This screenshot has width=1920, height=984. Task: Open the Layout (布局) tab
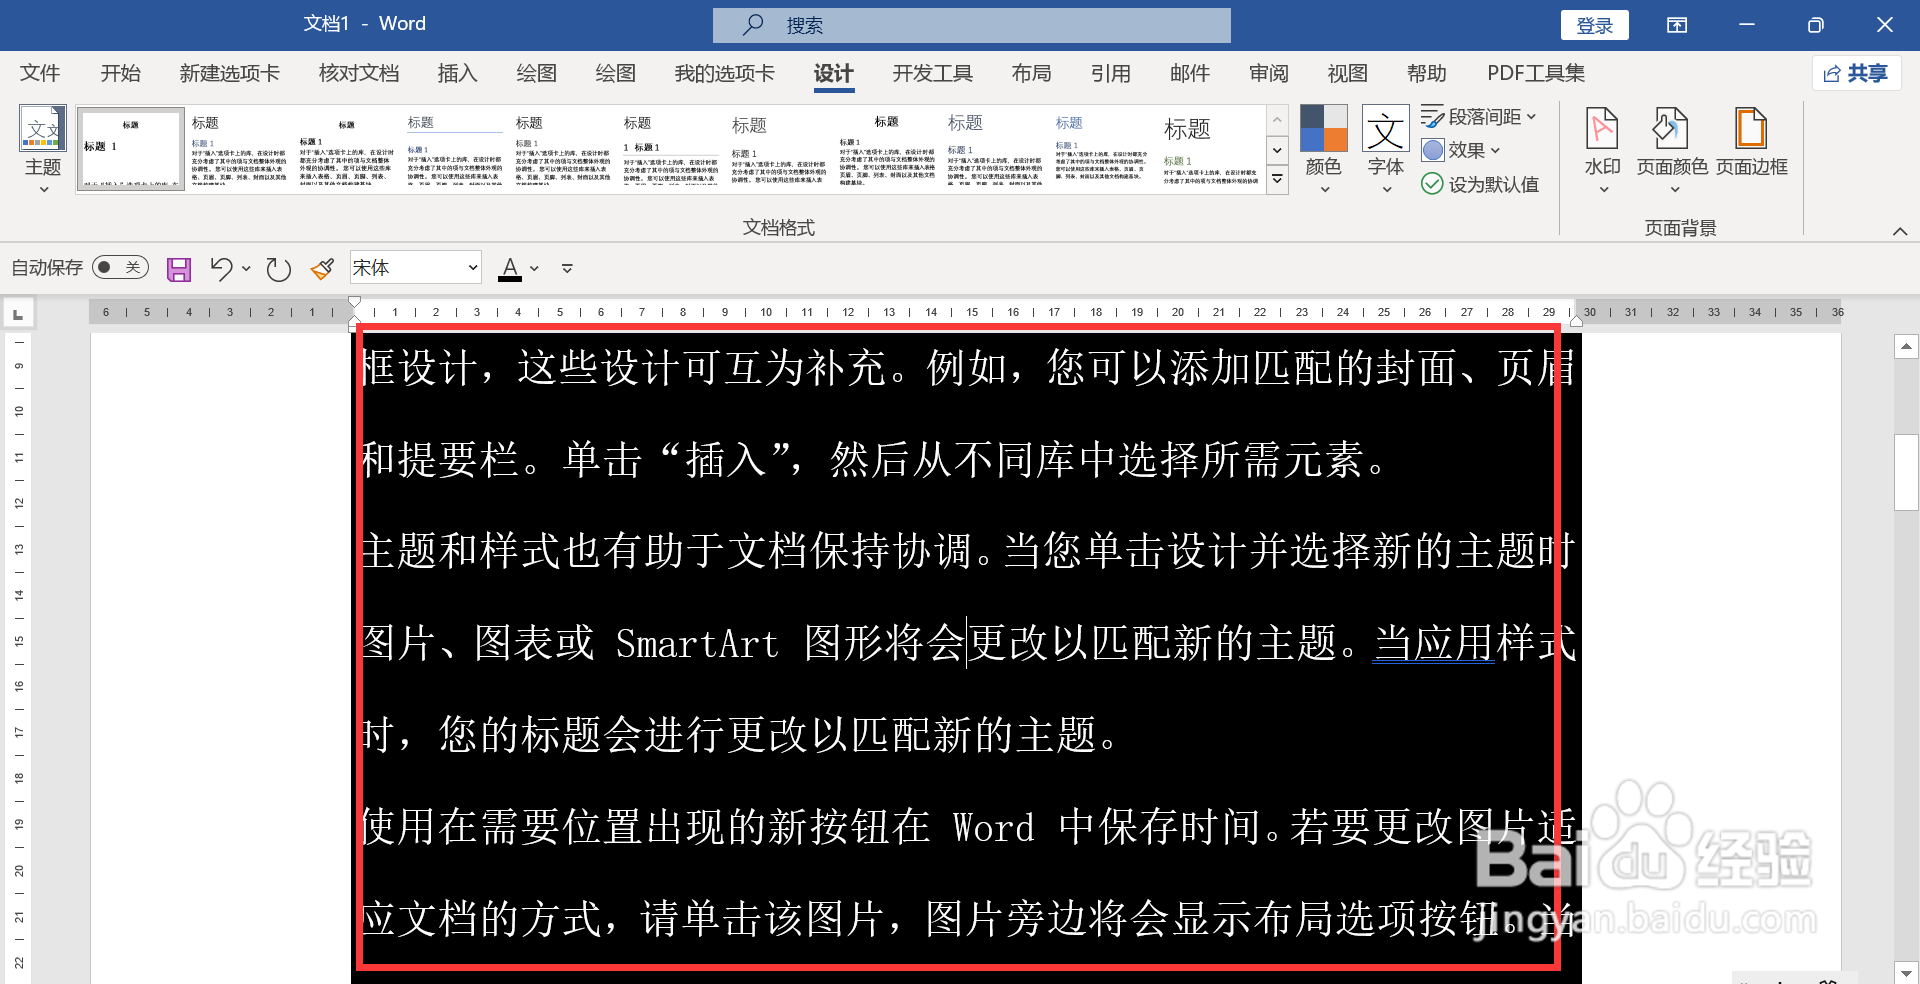point(1032,73)
